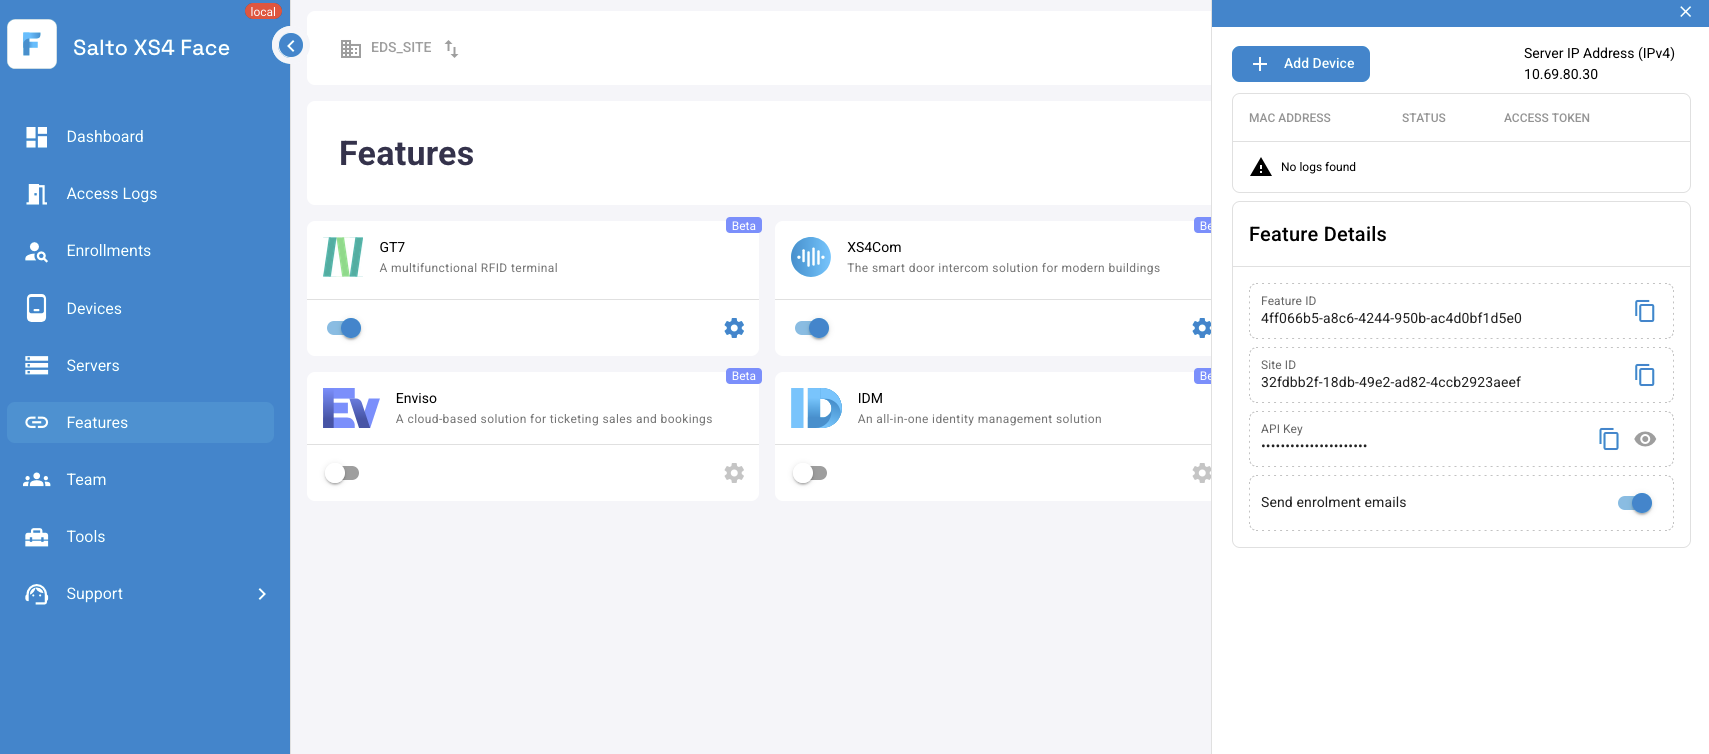Click the Support menu item
The height and width of the screenshot is (754, 1709).
point(140,594)
